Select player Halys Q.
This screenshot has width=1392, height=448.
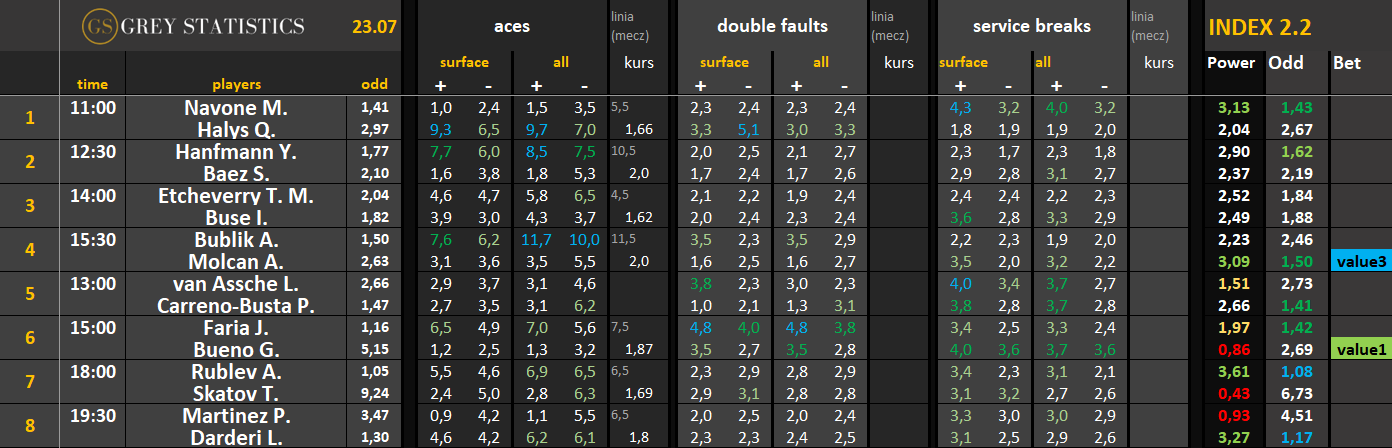click(236, 129)
